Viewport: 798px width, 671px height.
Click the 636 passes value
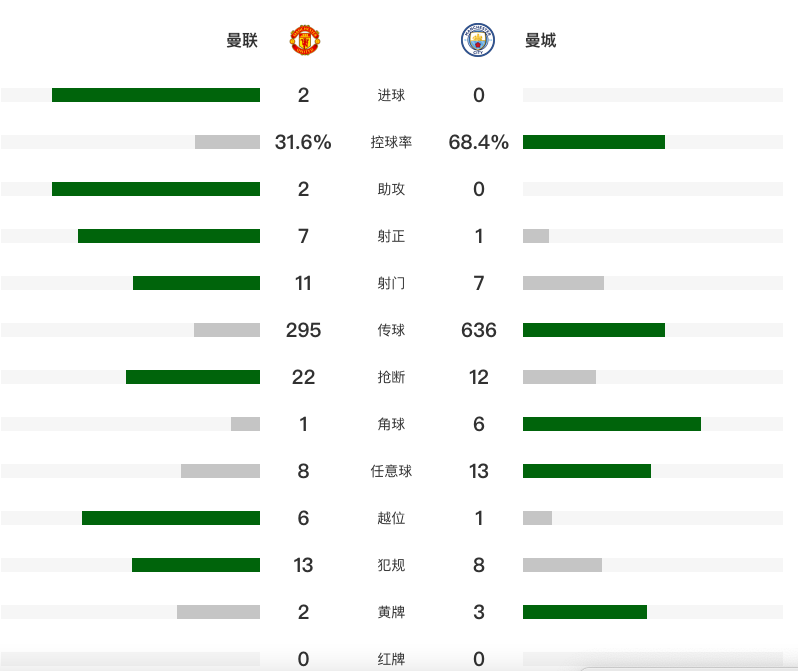click(479, 330)
